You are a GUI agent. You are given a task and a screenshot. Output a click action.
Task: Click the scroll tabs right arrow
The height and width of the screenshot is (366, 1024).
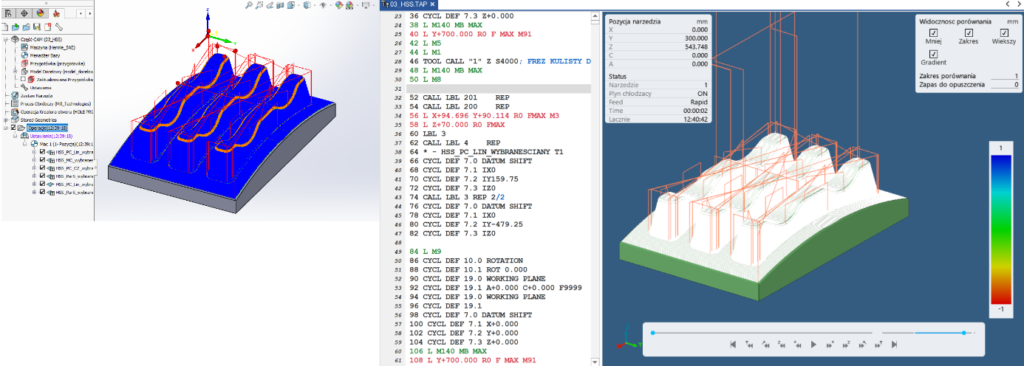tap(1019, 4)
